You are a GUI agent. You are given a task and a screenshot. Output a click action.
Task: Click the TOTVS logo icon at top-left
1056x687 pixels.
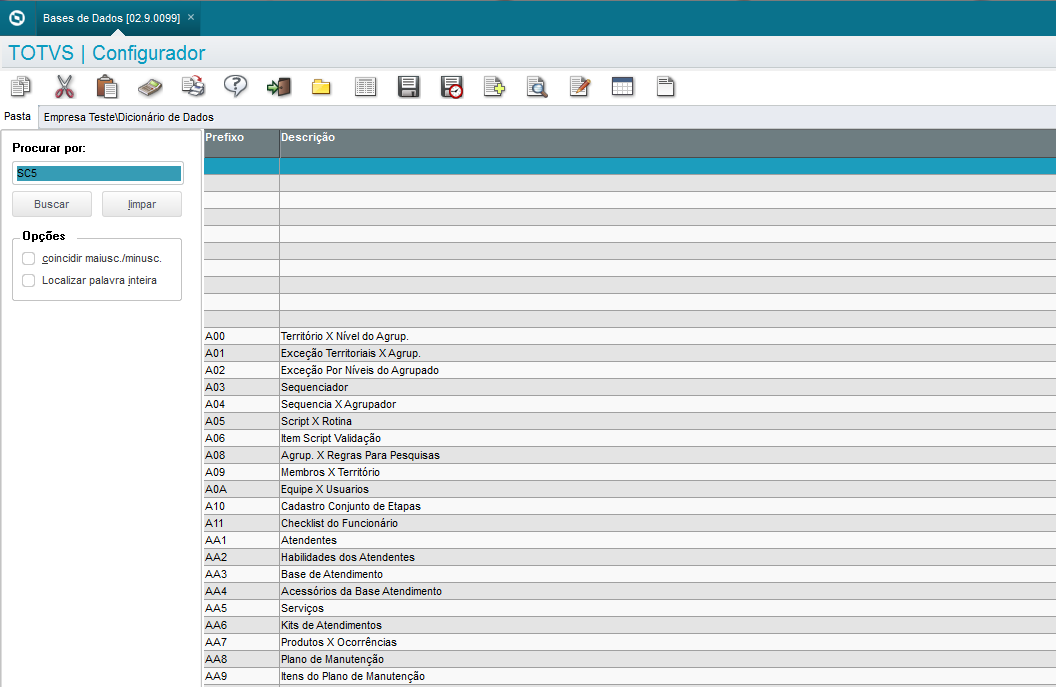click(17, 18)
